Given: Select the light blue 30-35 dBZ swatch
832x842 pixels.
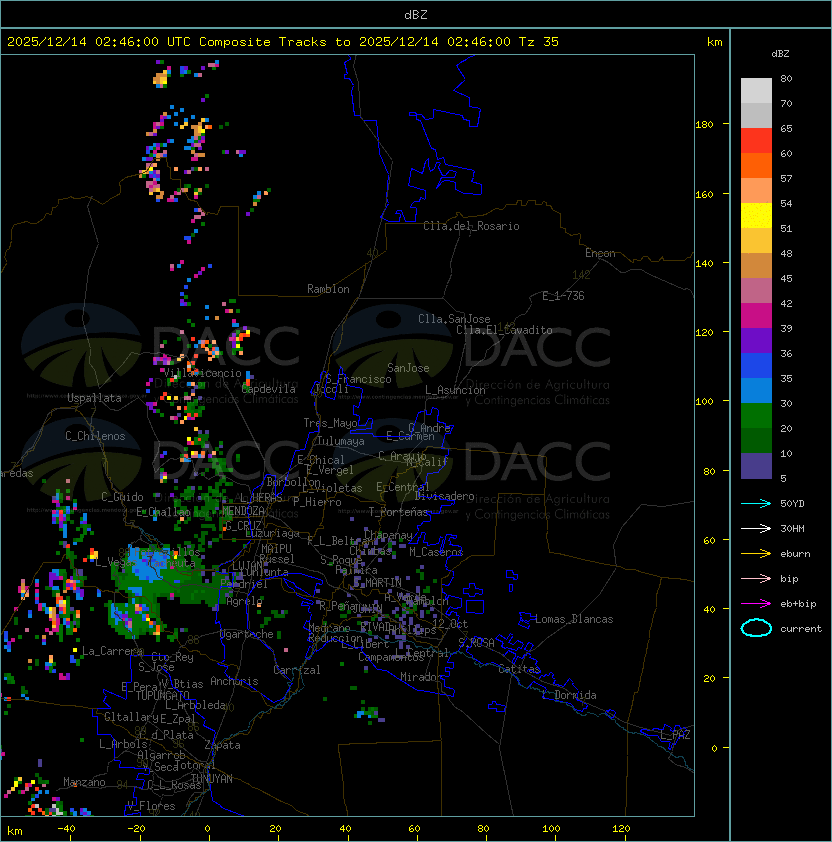Looking at the screenshot, I should click(x=756, y=391).
